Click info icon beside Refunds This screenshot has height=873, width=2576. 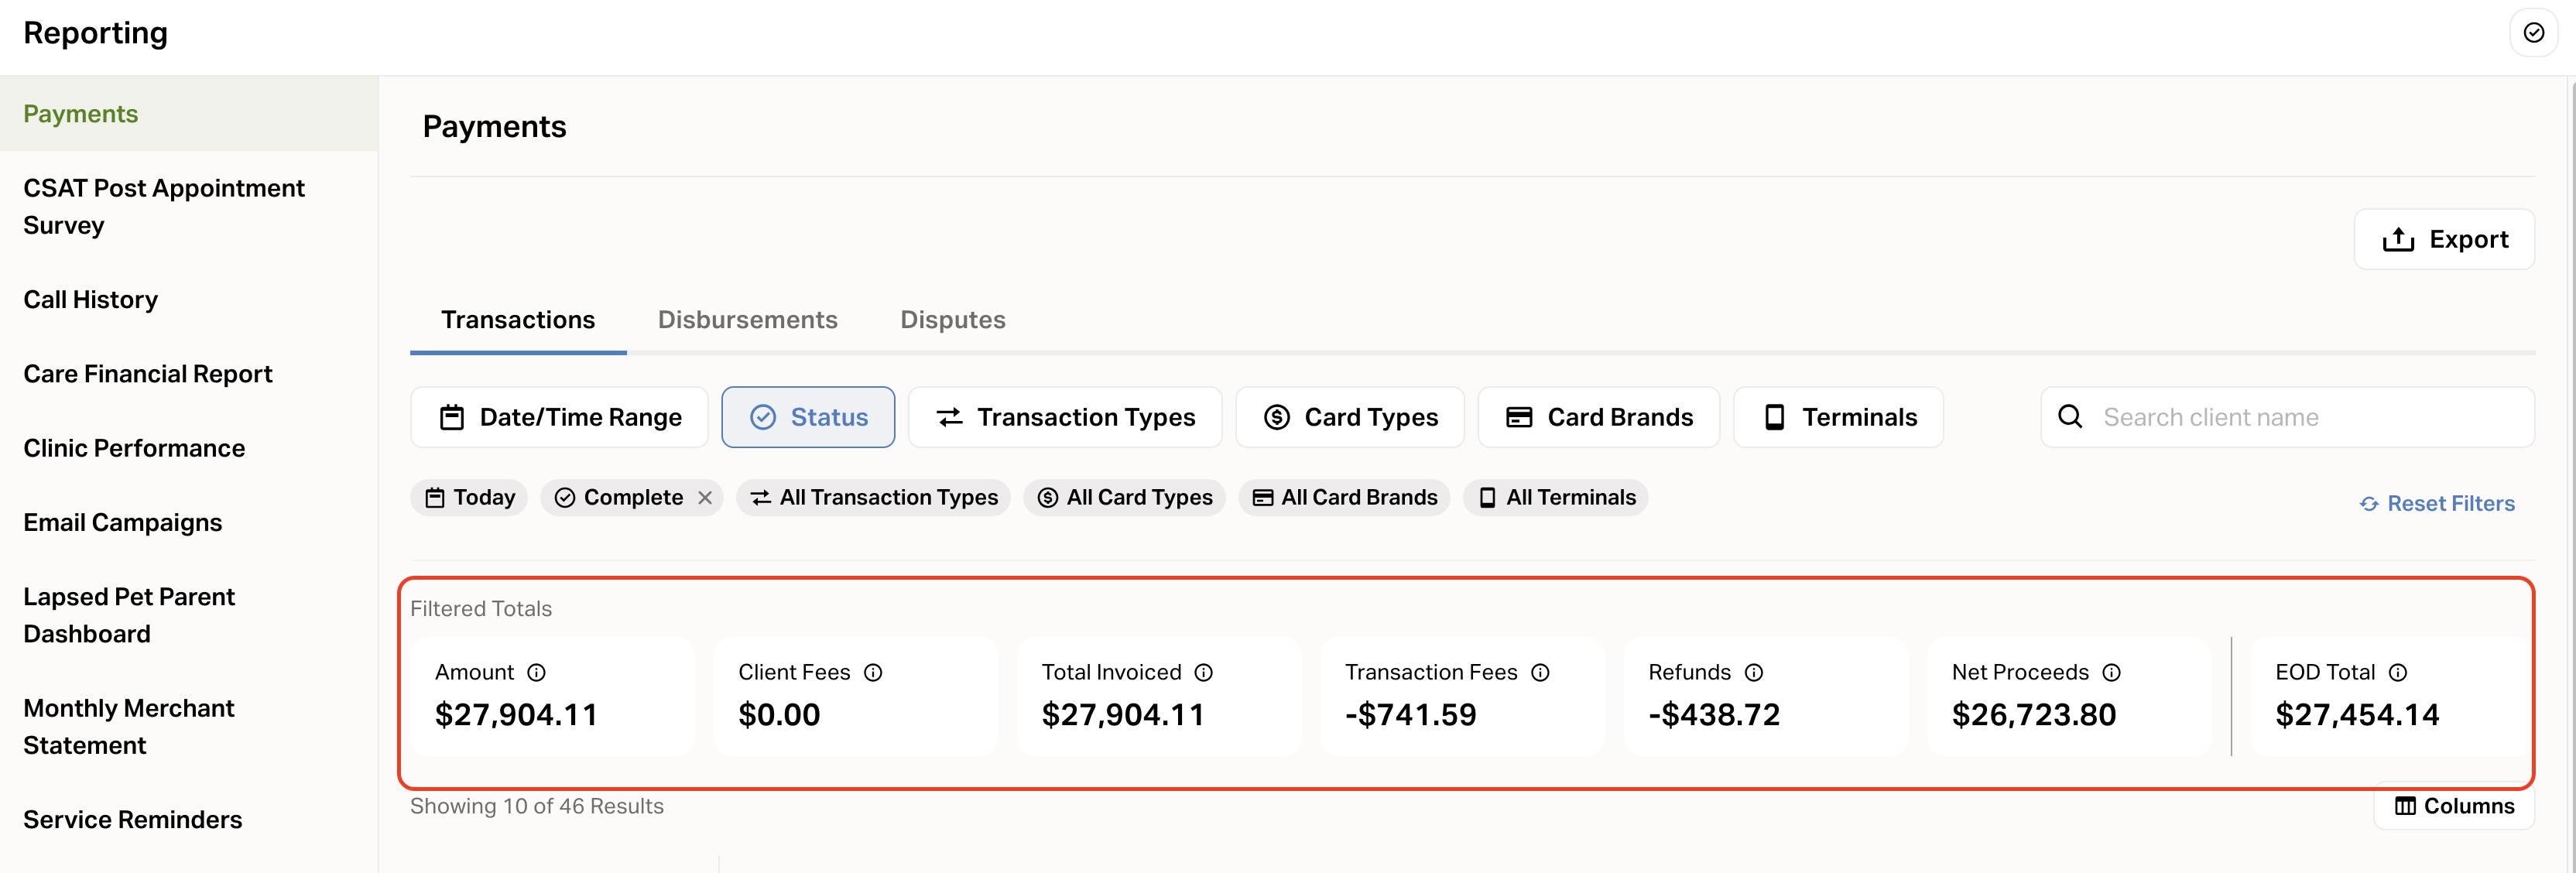(1754, 672)
